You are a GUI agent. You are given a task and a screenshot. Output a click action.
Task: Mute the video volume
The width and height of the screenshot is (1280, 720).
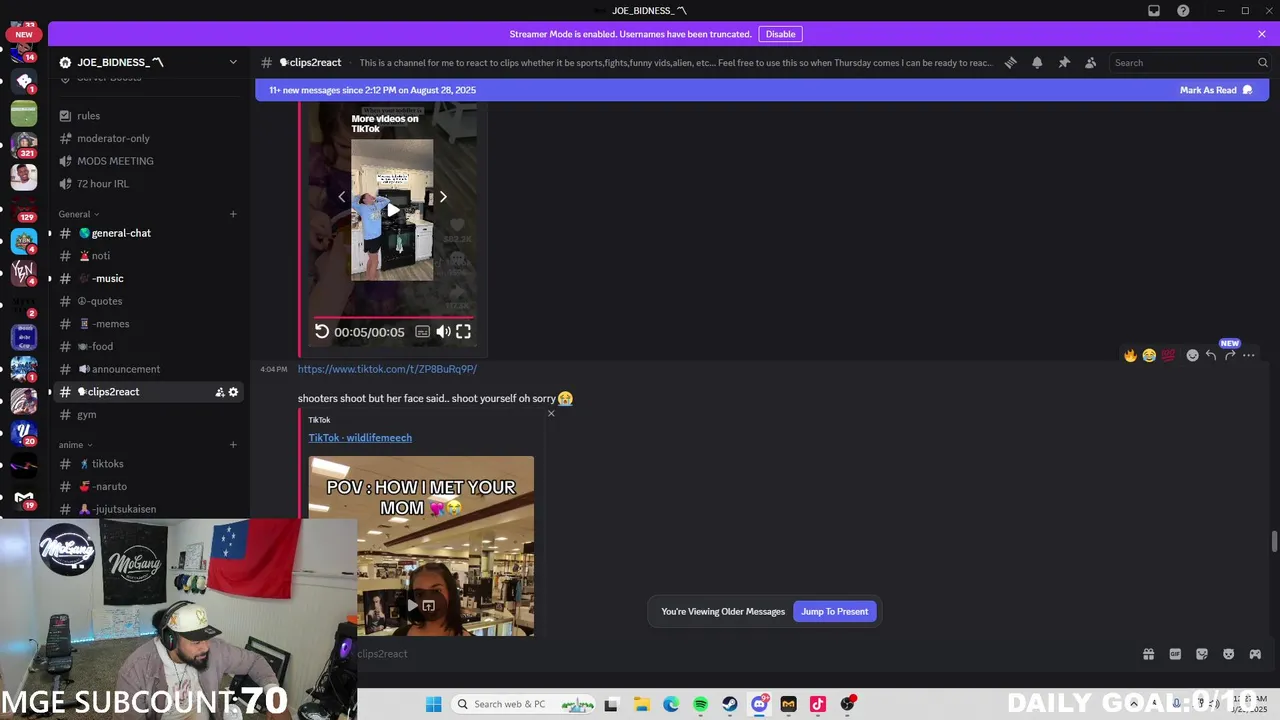443,332
